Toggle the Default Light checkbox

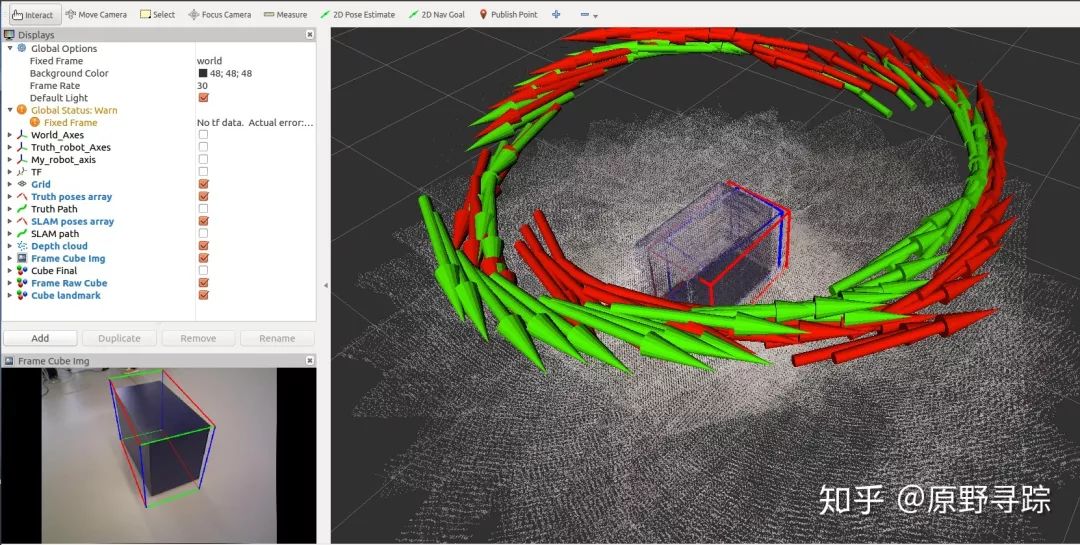204,98
